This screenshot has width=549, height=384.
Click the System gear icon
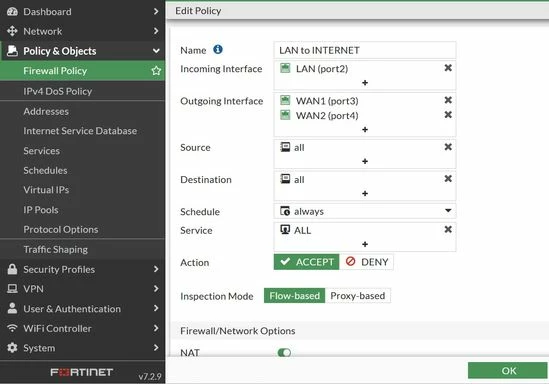tap(12, 348)
